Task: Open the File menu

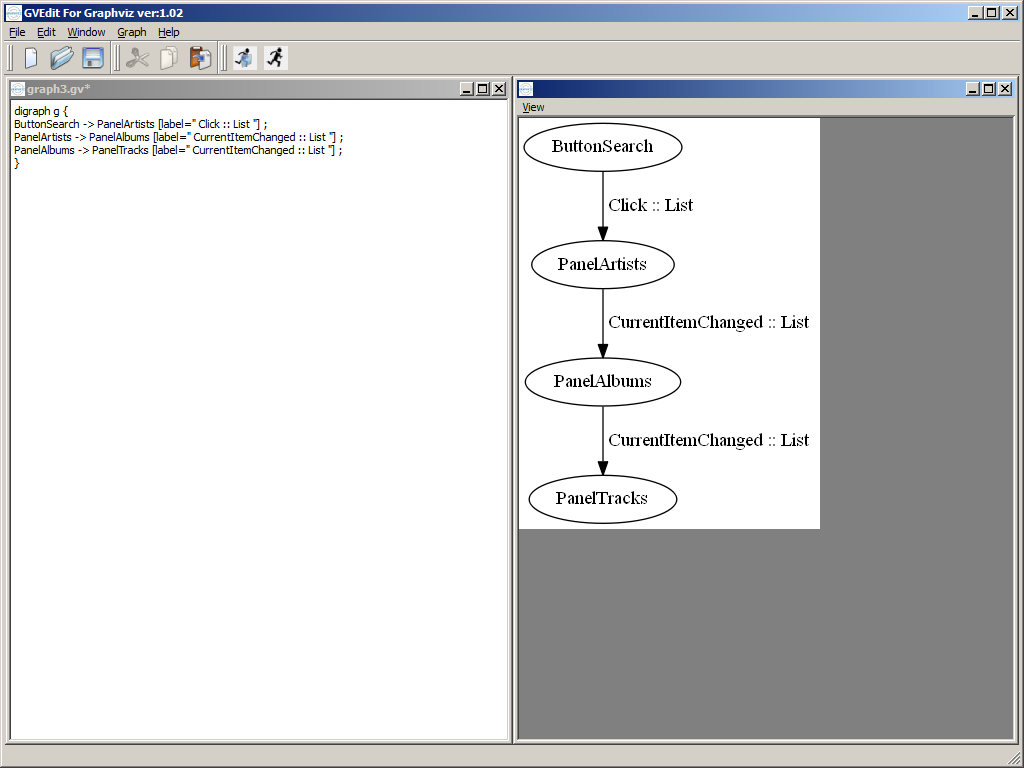Action: click(17, 32)
